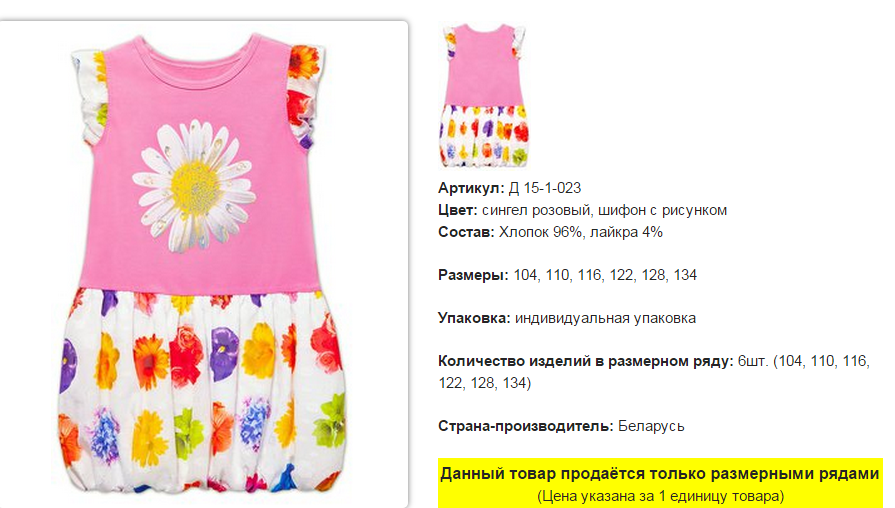
Task: Click the Артикул Д 15-1-023 text
Action: 509,188
